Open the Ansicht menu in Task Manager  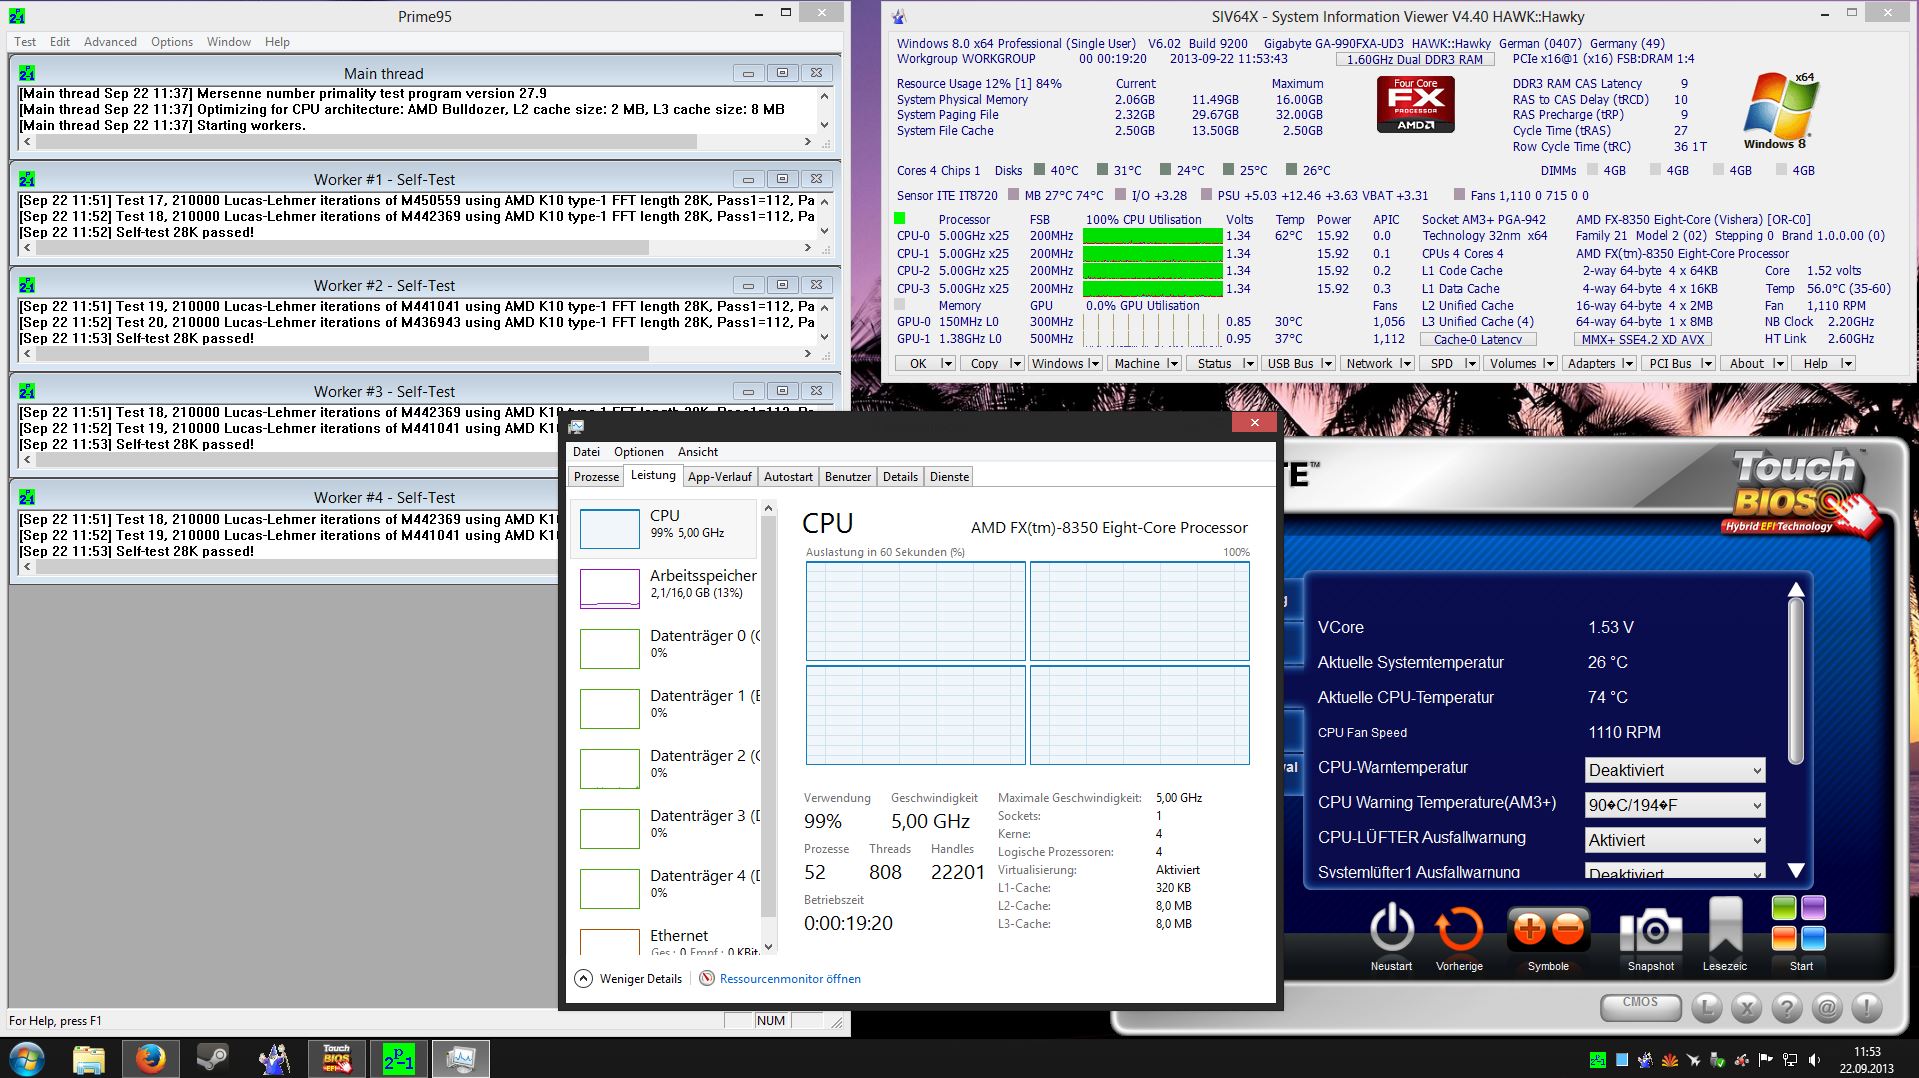pyautogui.click(x=698, y=452)
